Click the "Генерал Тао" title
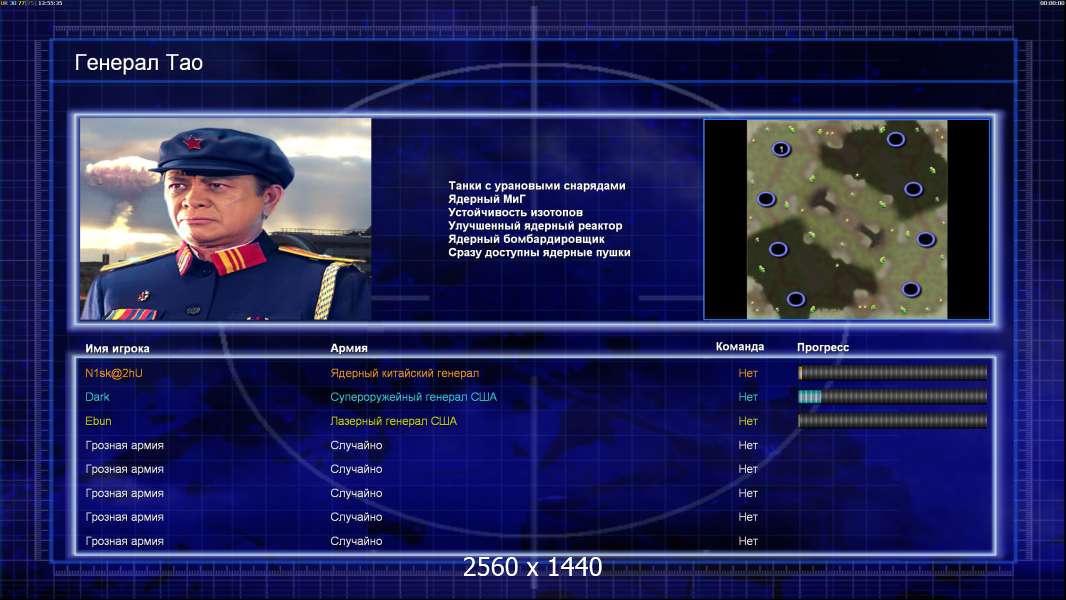Screen dimensions: 1066x600 (139, 63)
